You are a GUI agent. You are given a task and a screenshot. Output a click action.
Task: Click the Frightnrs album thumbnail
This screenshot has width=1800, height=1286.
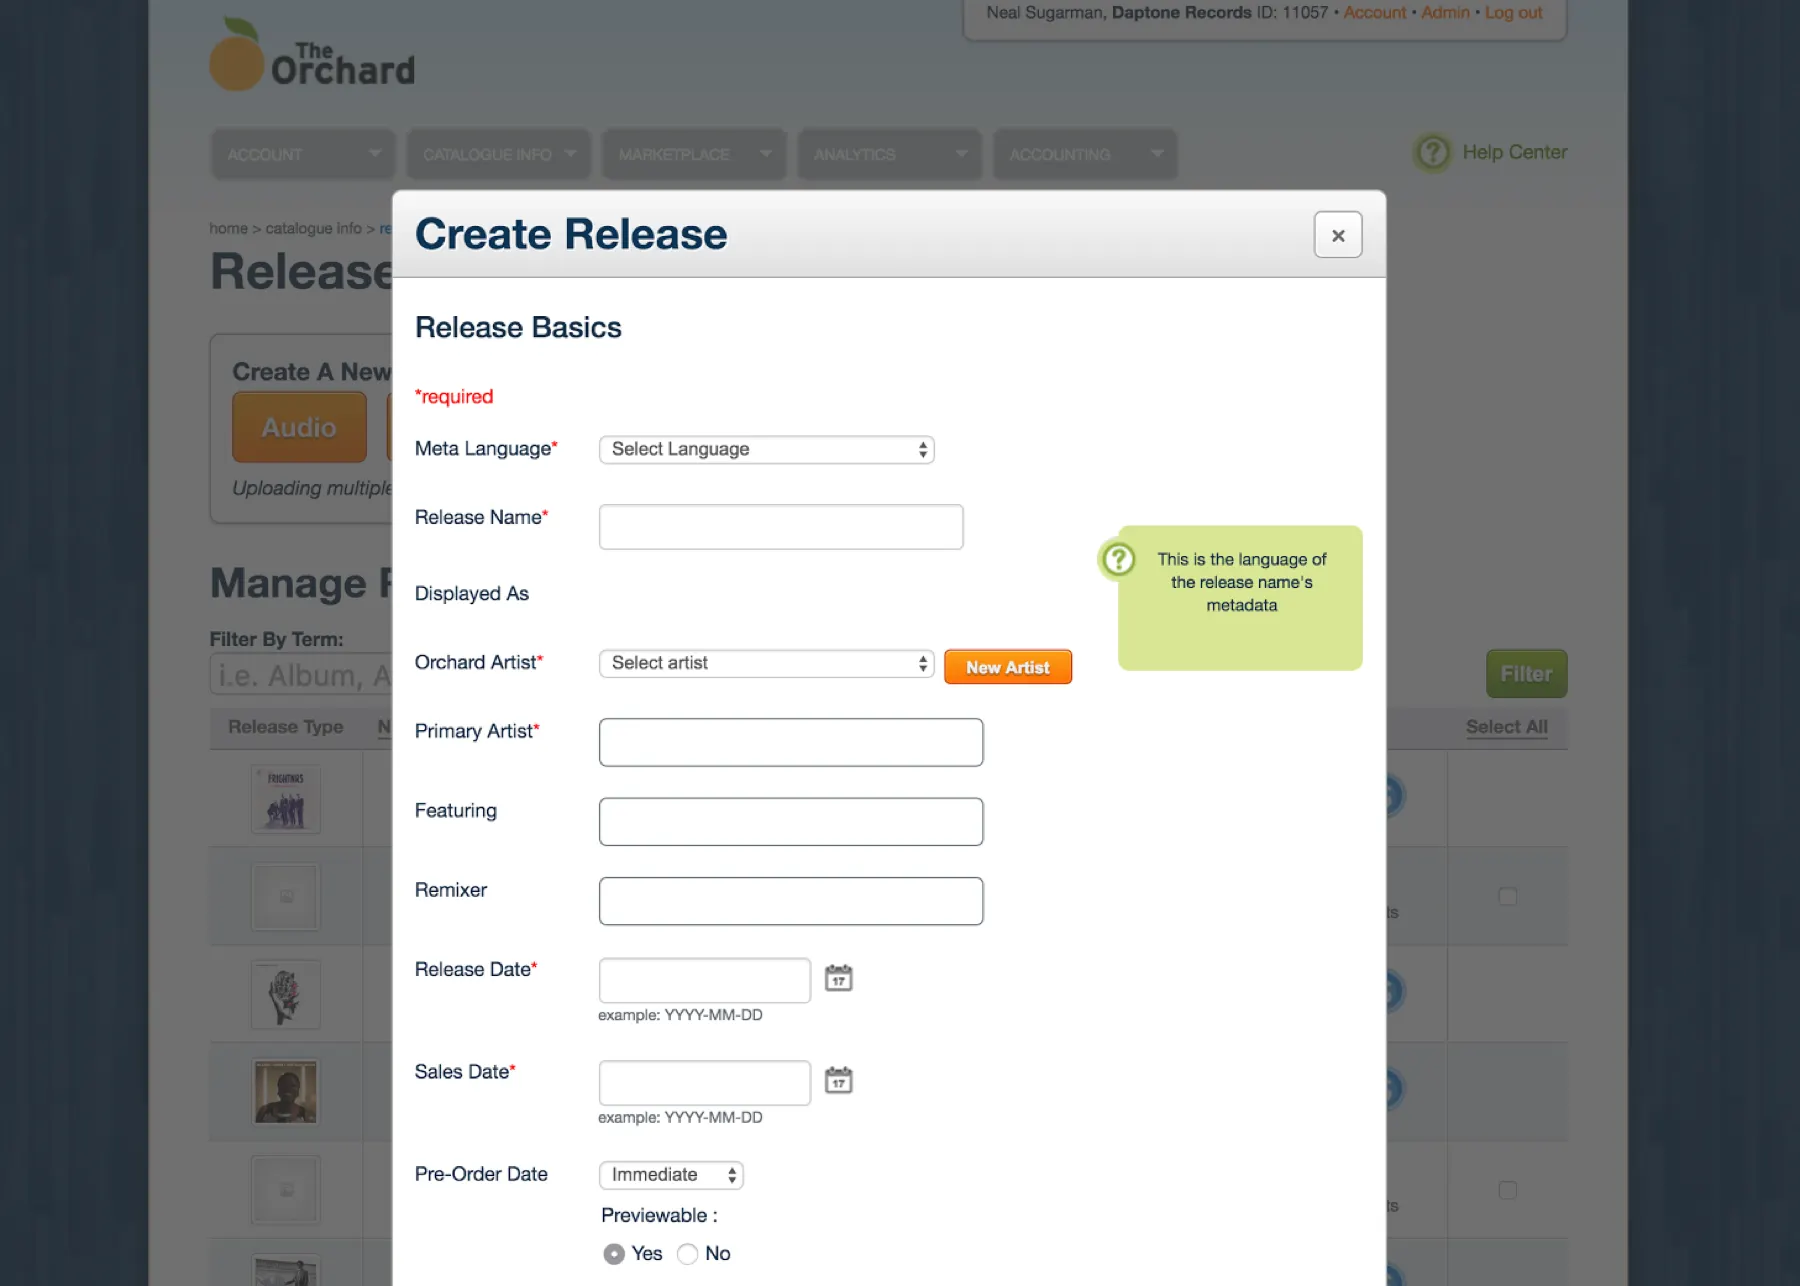(286, 799)
